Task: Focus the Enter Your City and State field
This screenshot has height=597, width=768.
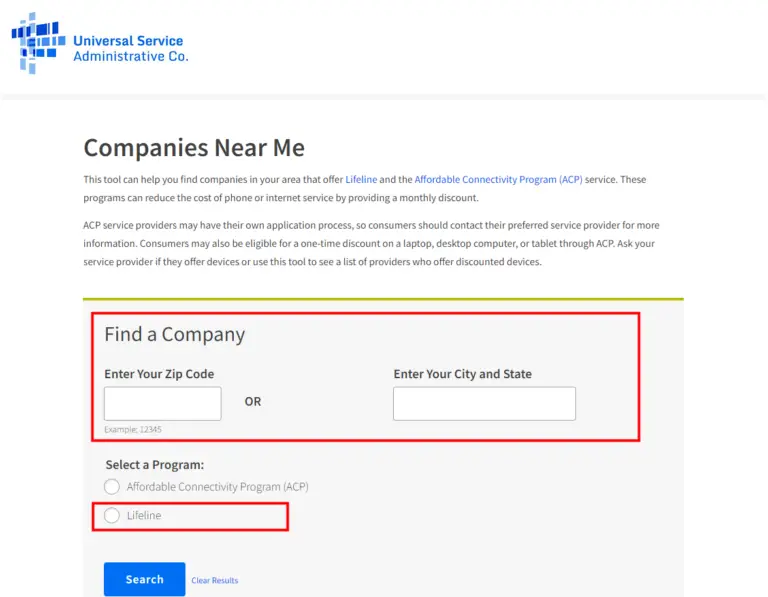Action: [484, 404]
